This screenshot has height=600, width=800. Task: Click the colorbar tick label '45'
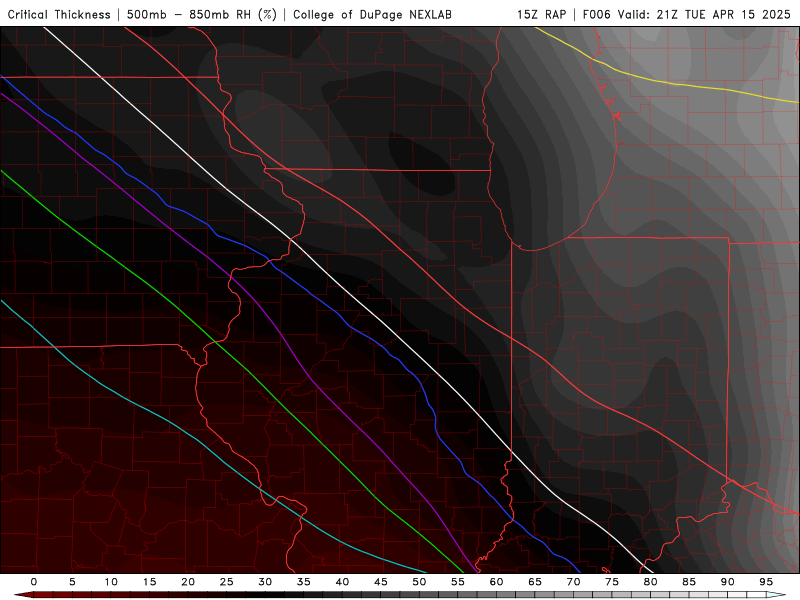(381, 582)
